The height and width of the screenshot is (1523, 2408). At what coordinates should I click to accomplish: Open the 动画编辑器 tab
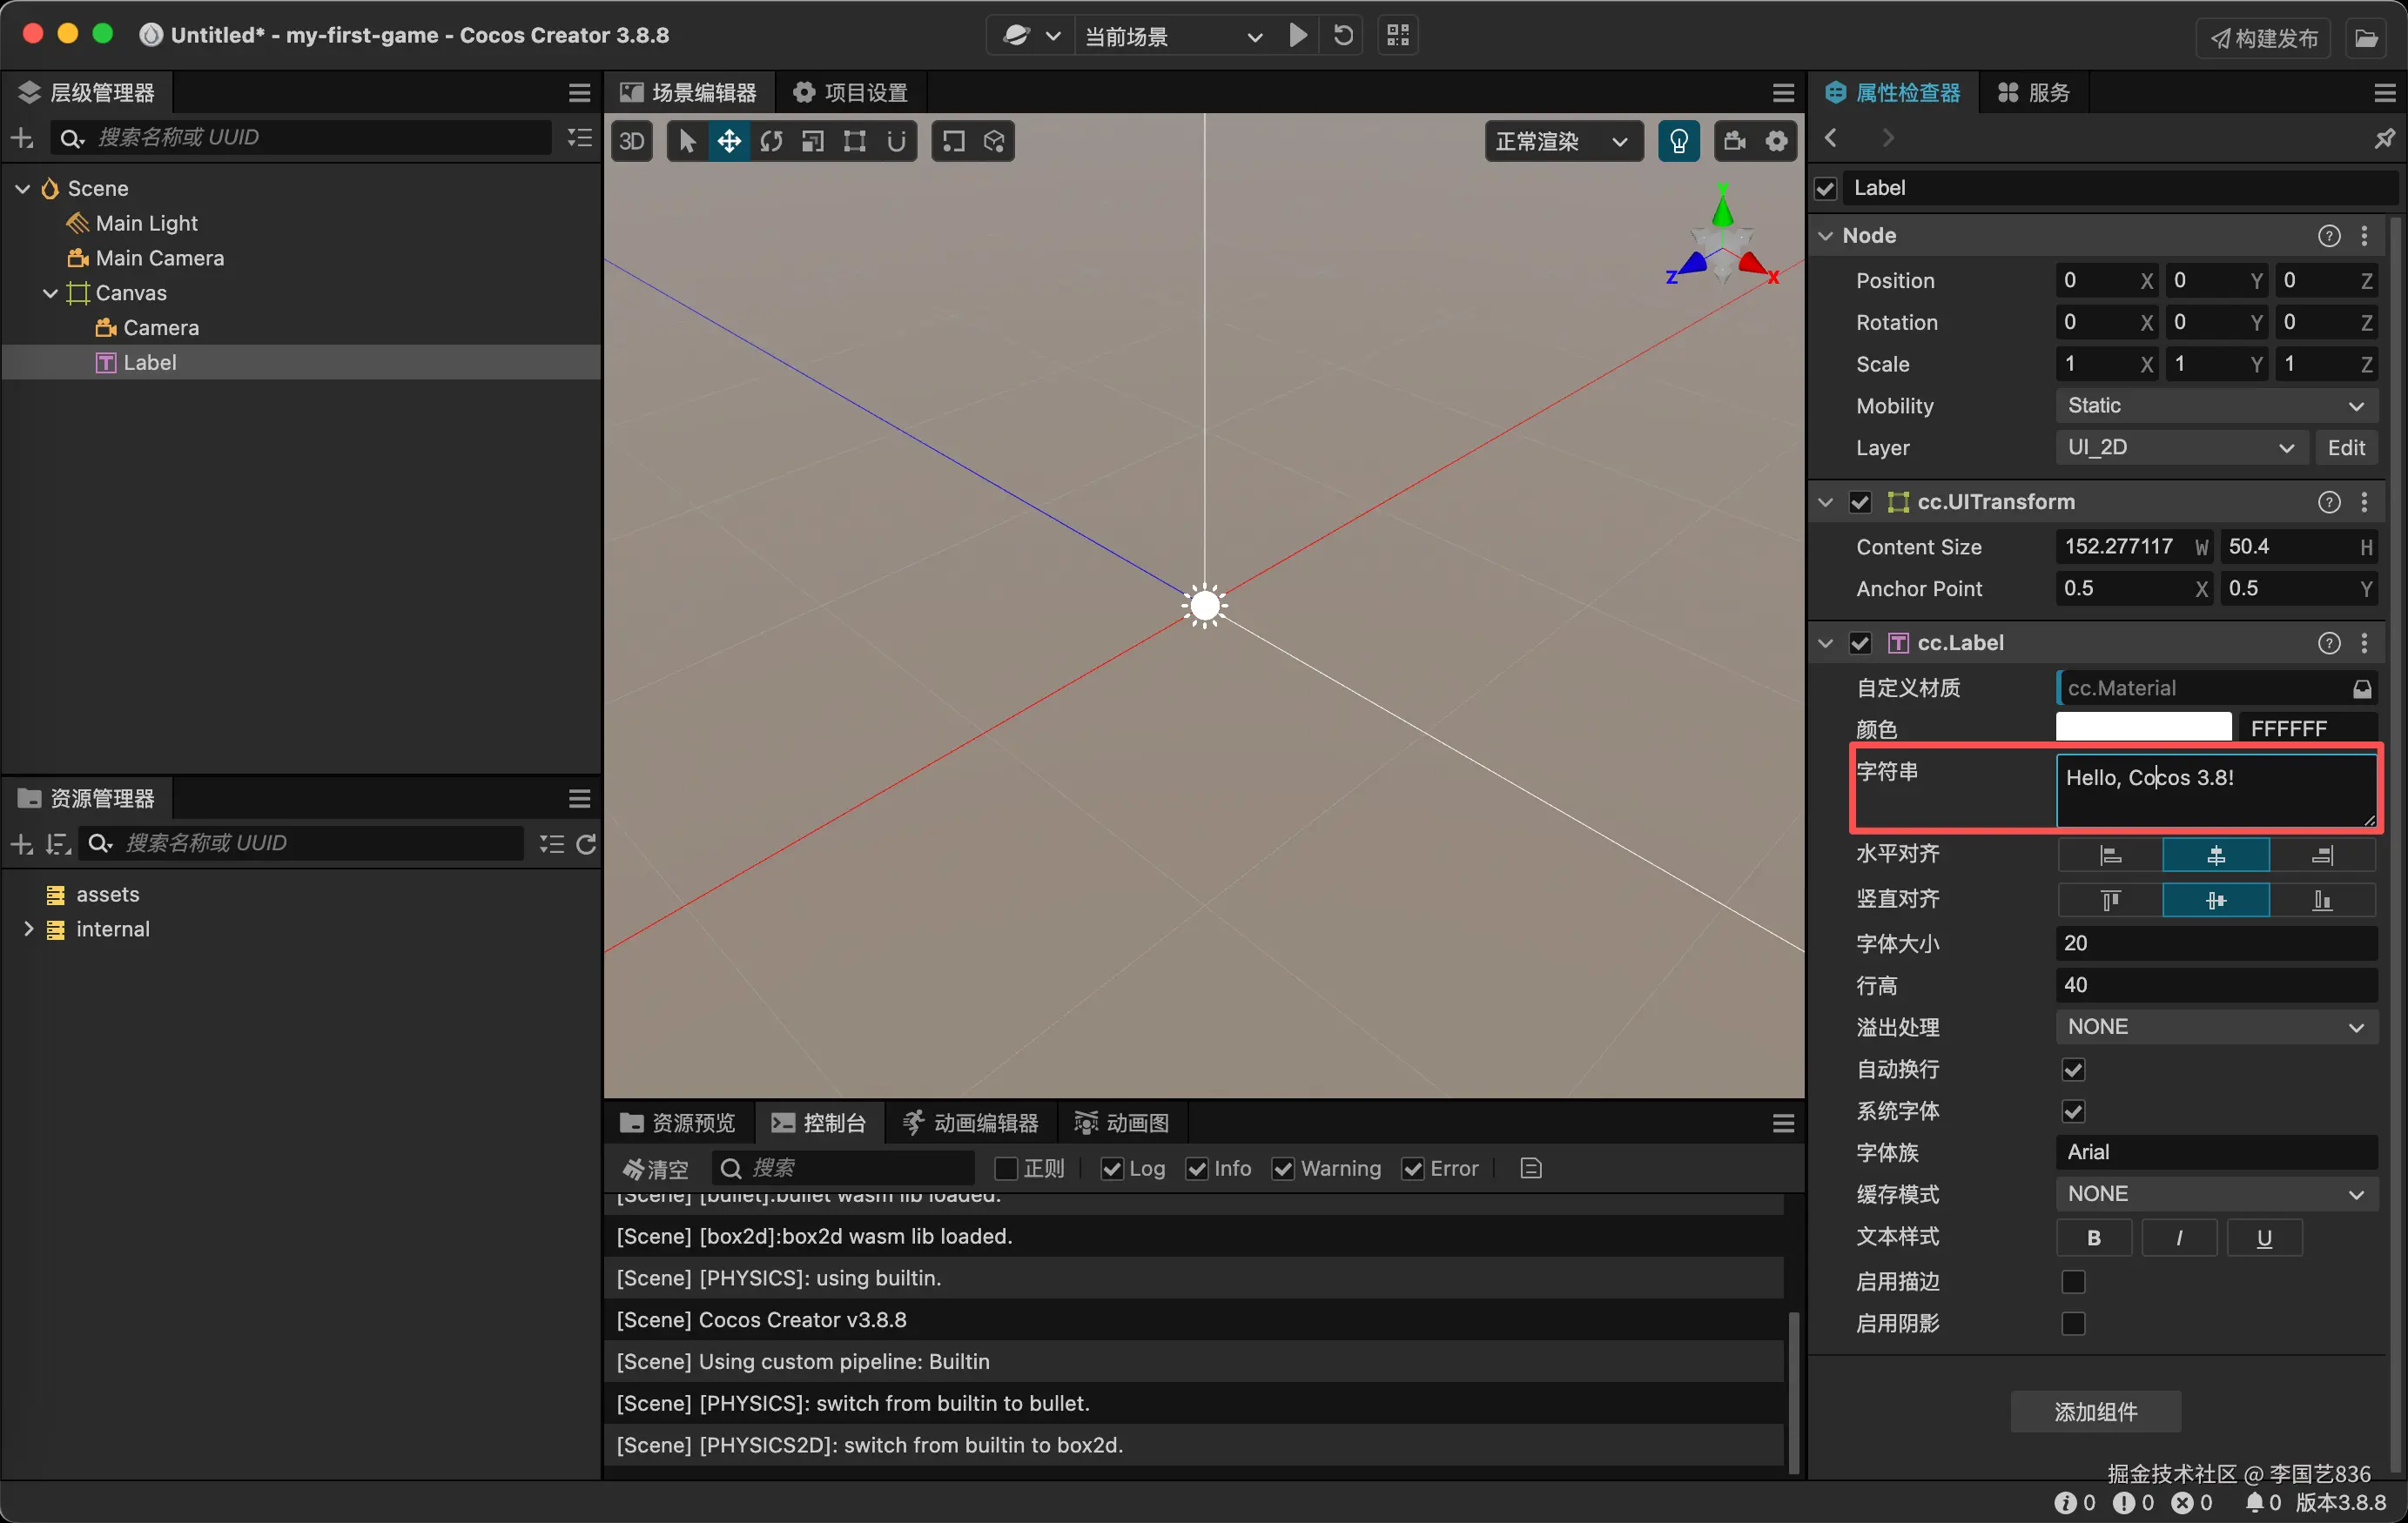(x=970, y=1122)
